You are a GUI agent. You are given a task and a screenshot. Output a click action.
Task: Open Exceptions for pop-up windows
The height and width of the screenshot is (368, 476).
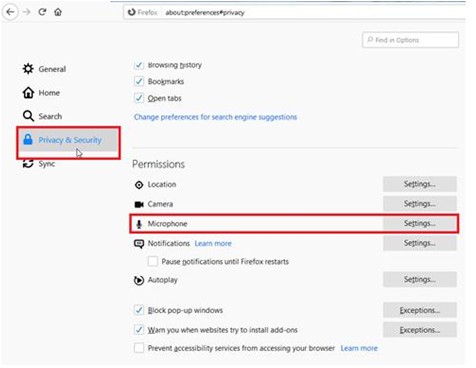(419, 310)
